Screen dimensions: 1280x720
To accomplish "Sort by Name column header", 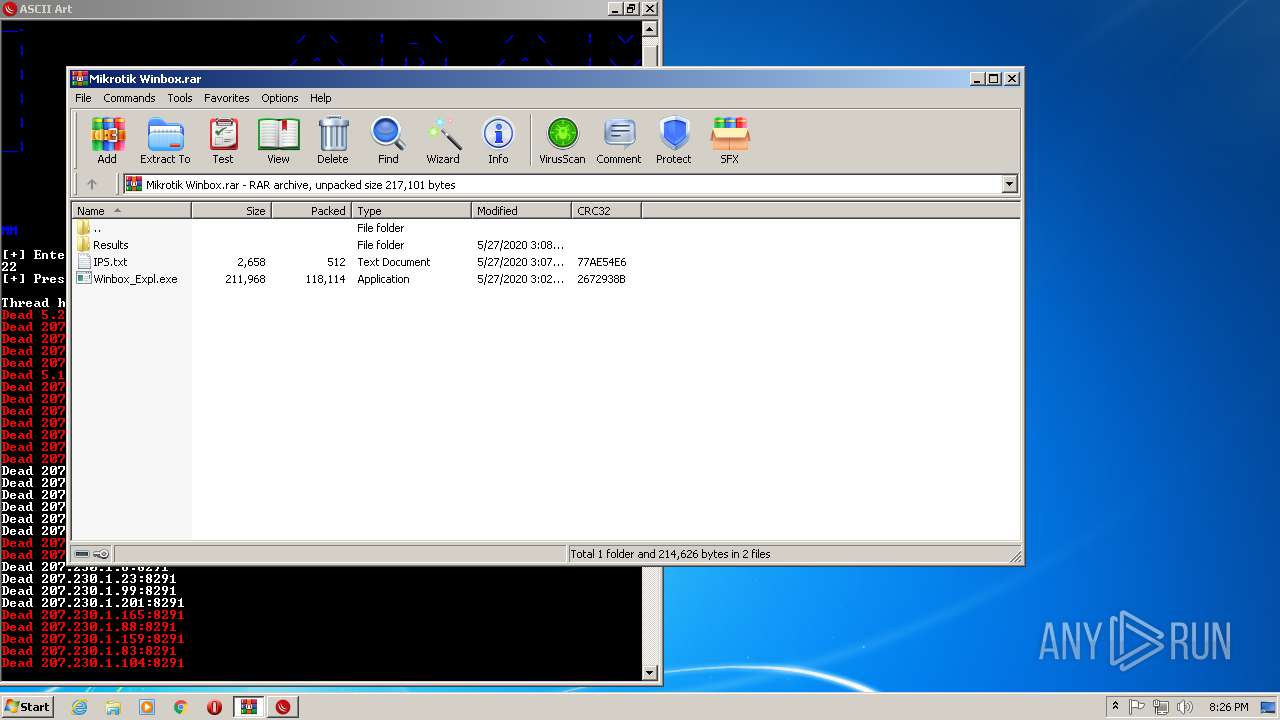I will (131, 211).
